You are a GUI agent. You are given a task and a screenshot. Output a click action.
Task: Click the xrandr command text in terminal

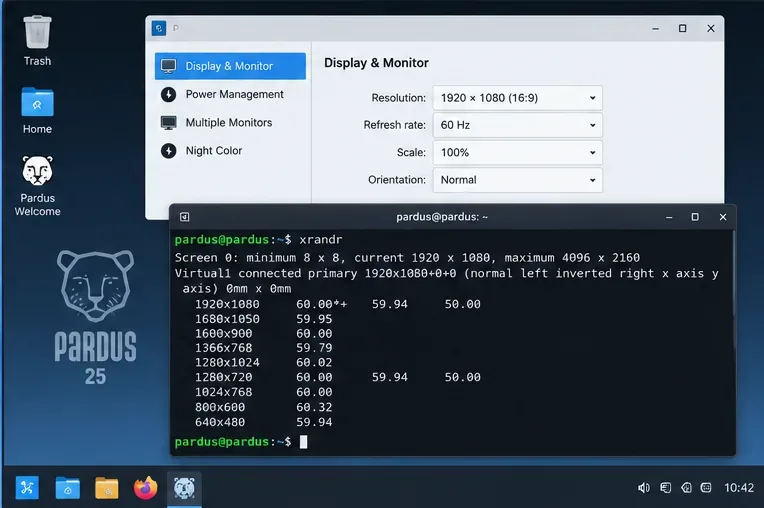pos(321,240)
